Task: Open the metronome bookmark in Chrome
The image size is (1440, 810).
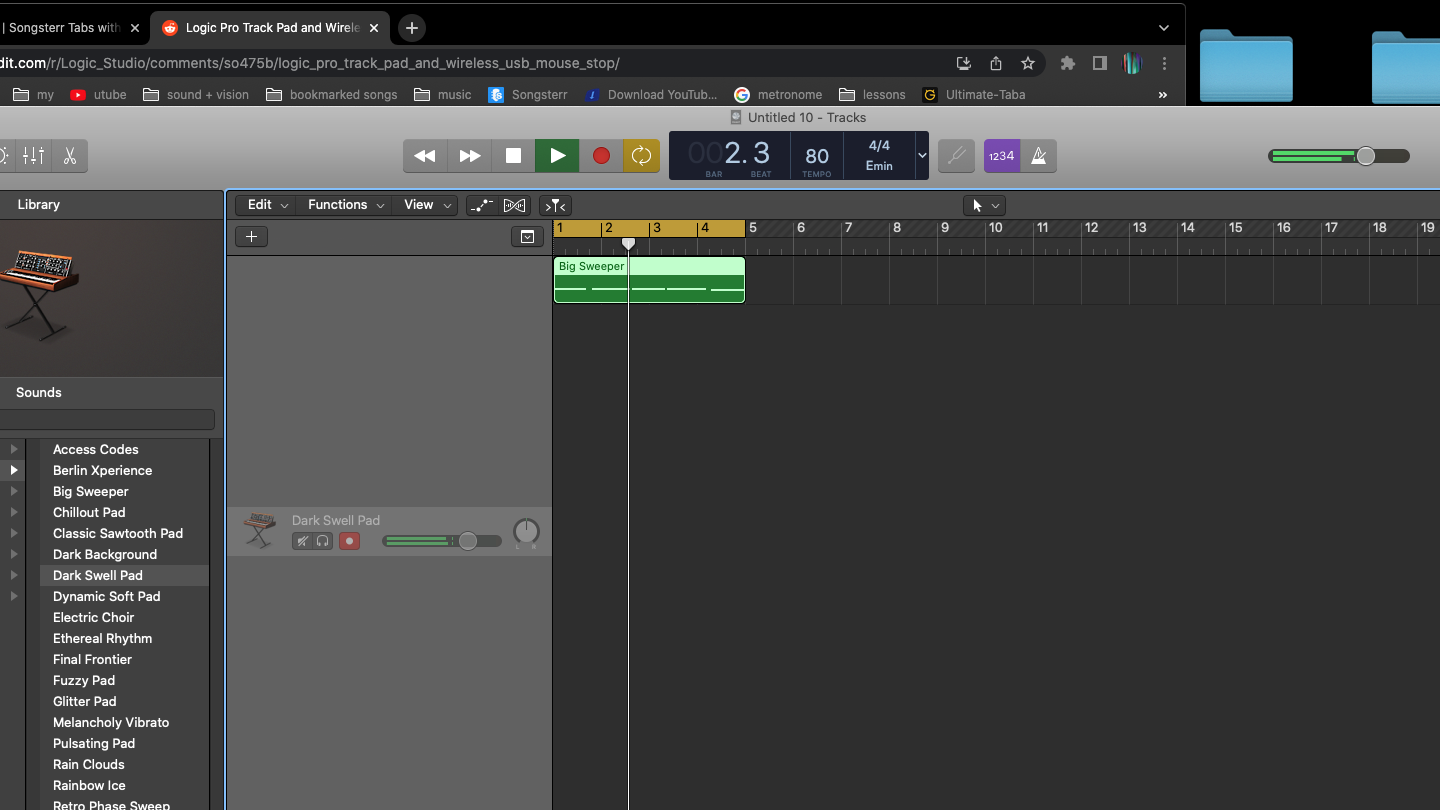Action: pyautogui.click(x=778, y=95)
